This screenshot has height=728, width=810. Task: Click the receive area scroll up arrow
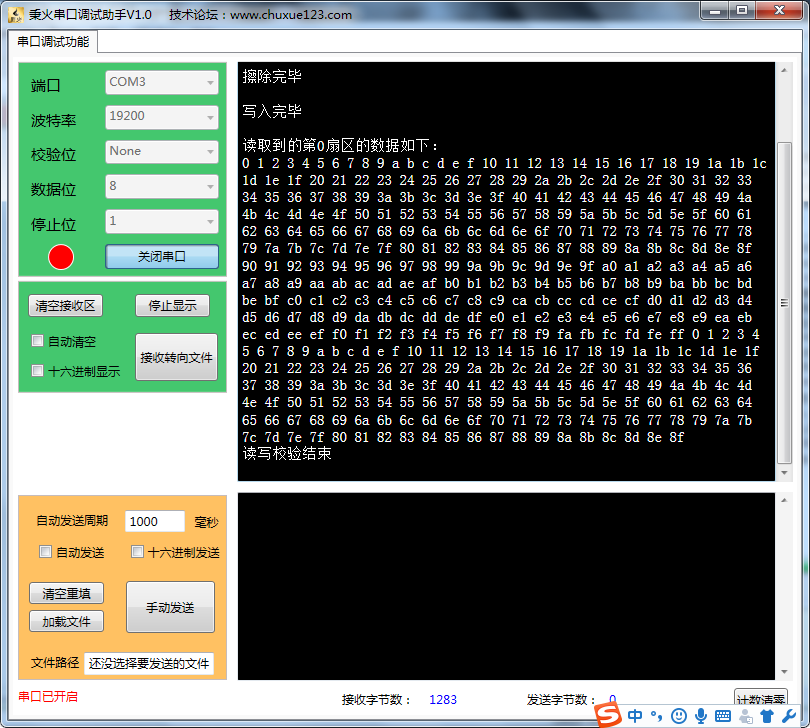784,70
